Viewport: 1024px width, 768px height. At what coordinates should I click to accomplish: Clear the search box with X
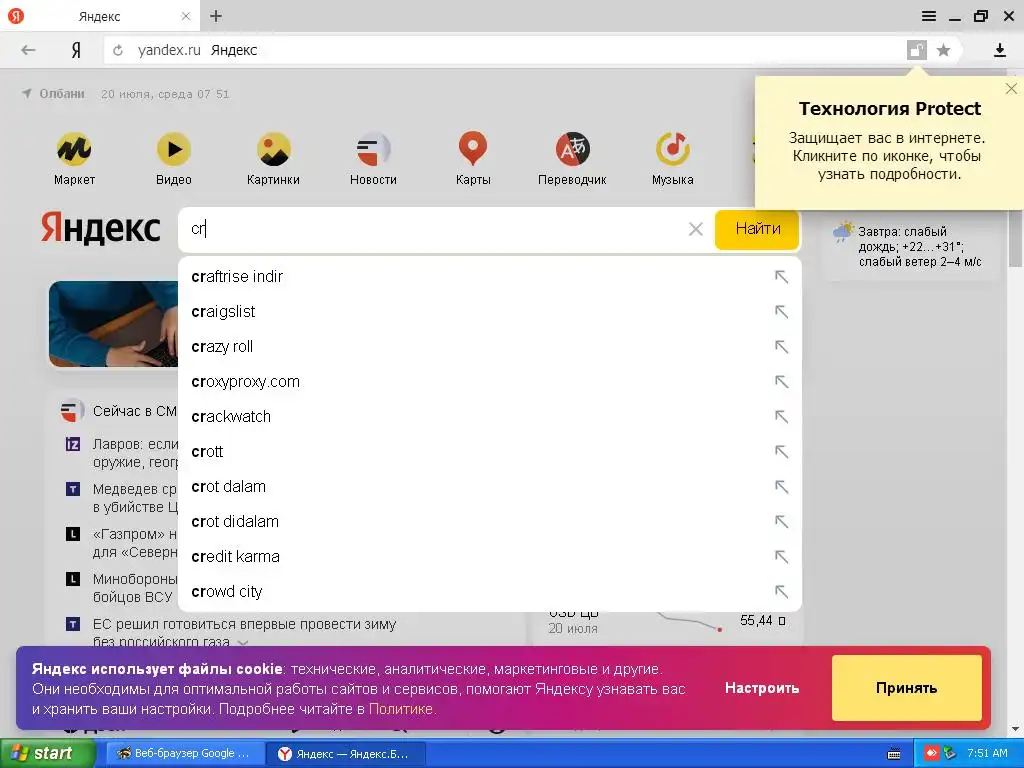696,229
